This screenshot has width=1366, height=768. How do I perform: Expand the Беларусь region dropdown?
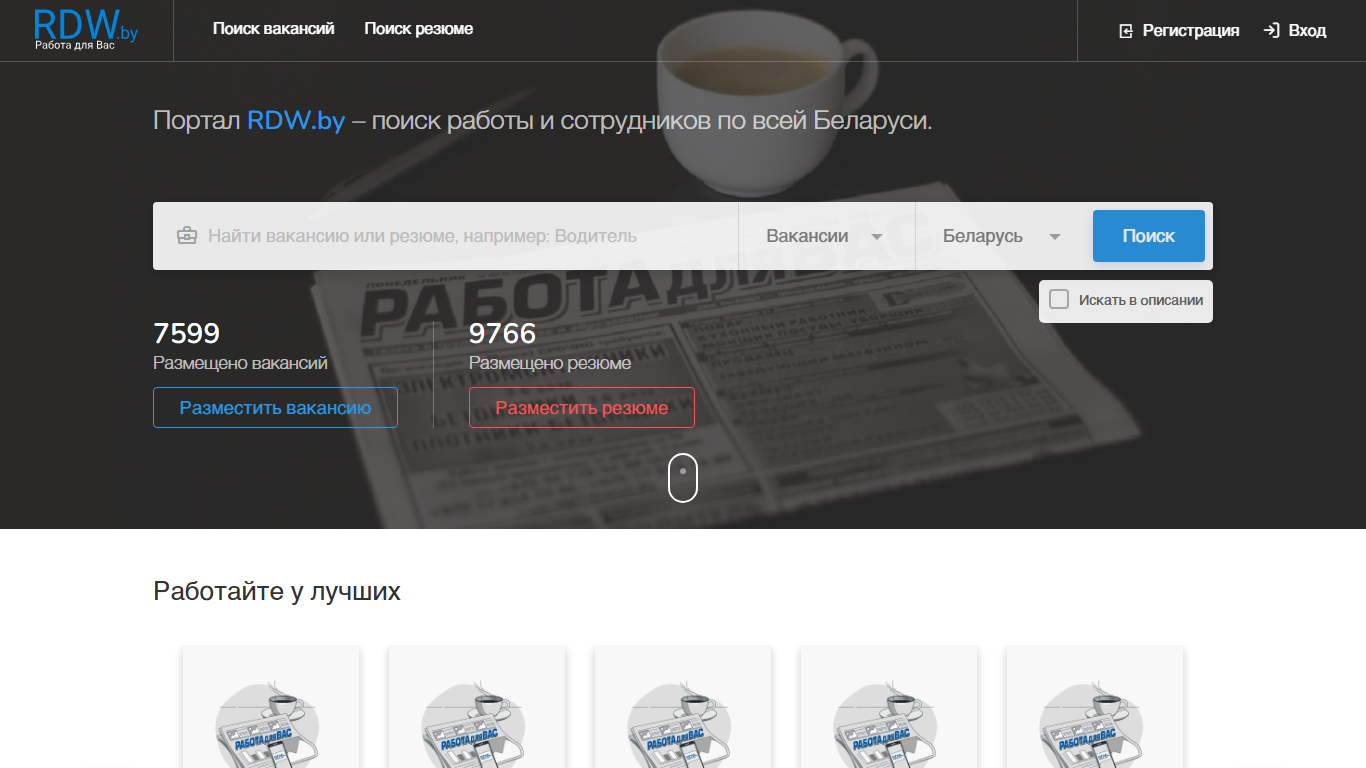[x=1002, y=236]
